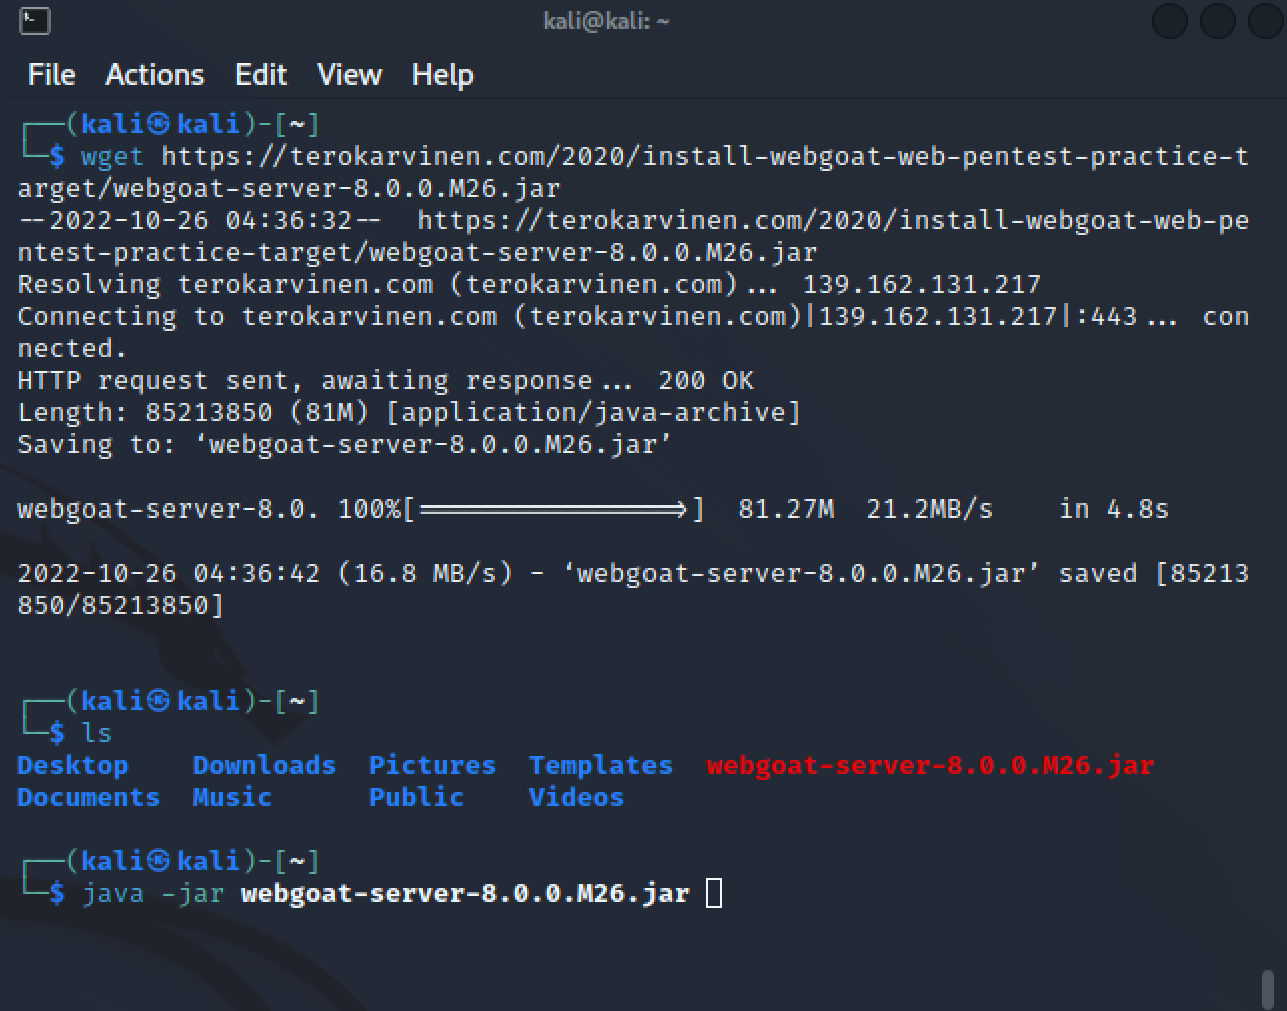The width and height of the screenshot is (1287, 1011).
Task: Click the Desktop directory in ls output
Action: [x=72, y=765]
